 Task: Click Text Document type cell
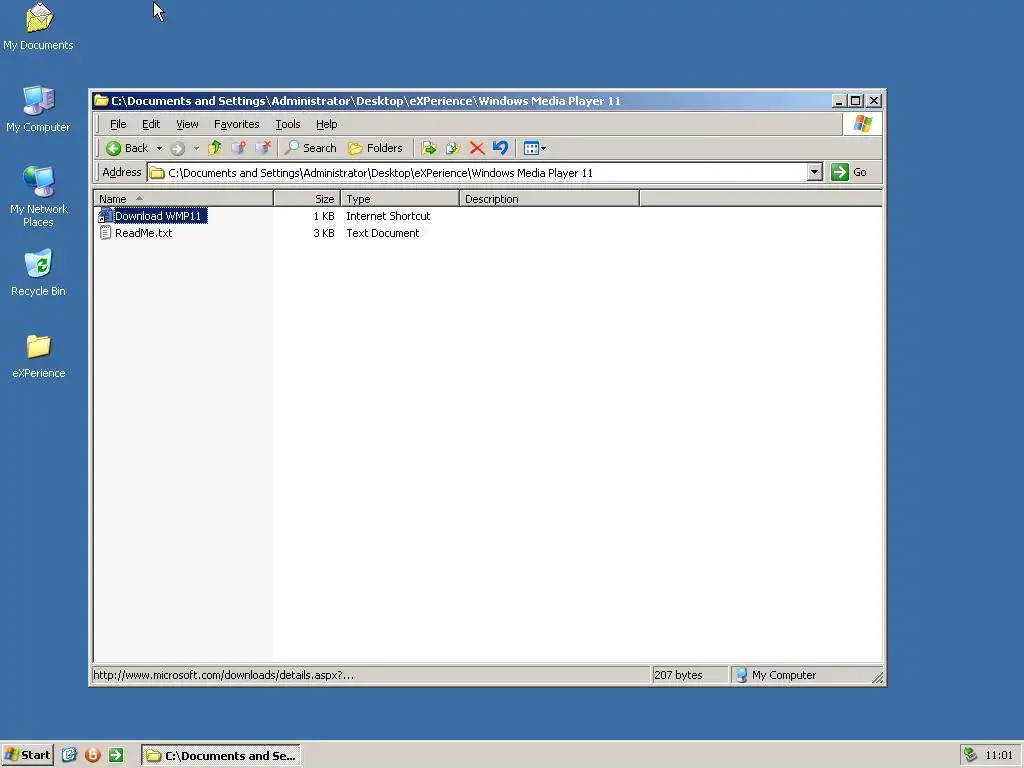(x=383, y=233)
